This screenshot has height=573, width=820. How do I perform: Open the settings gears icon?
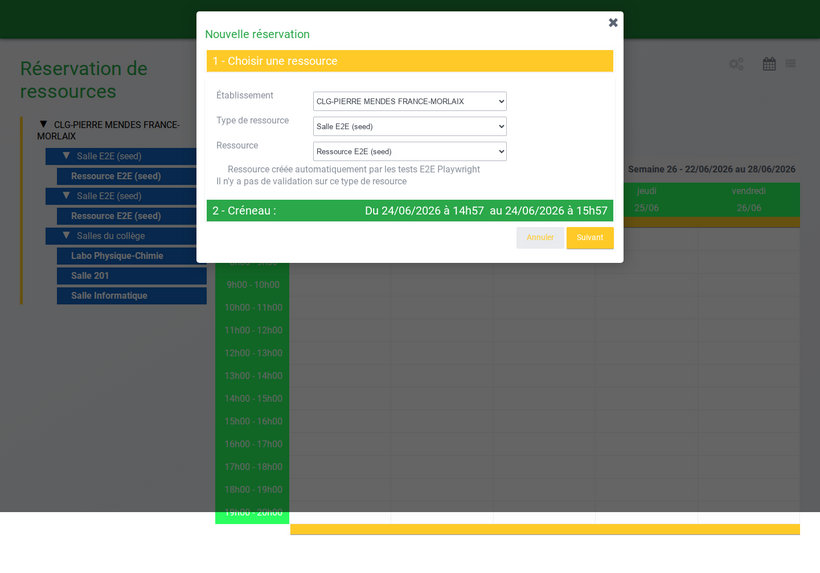[736, 64]
